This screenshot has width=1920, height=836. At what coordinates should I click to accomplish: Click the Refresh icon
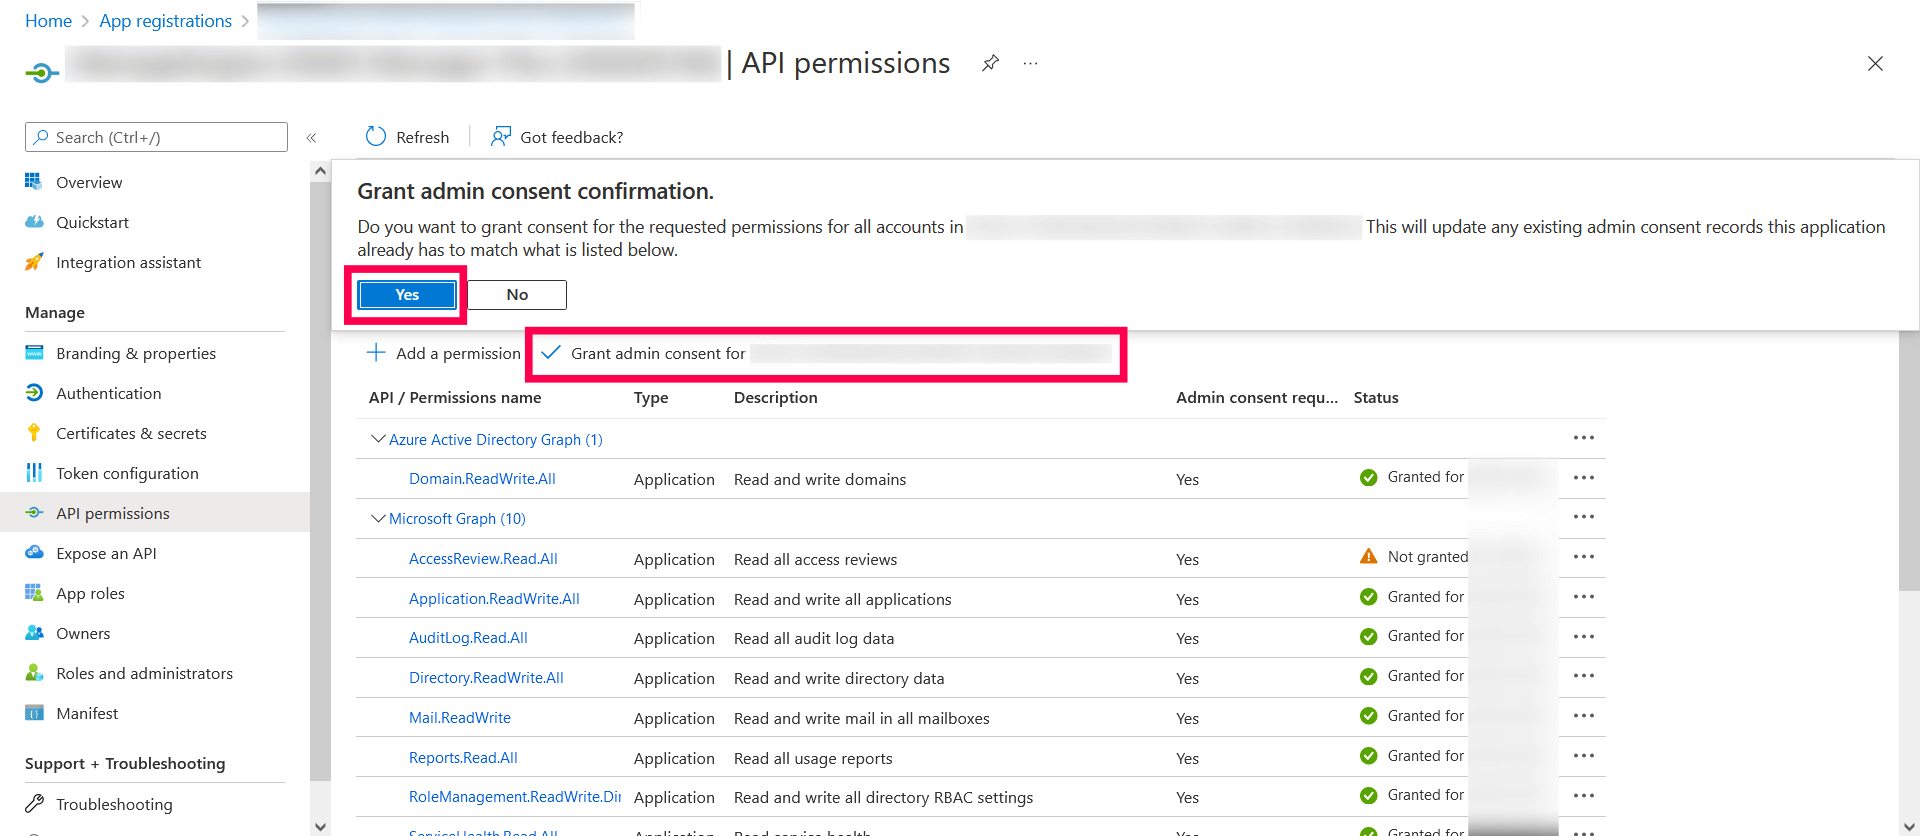pyautogui.click(x=376, y=136)
